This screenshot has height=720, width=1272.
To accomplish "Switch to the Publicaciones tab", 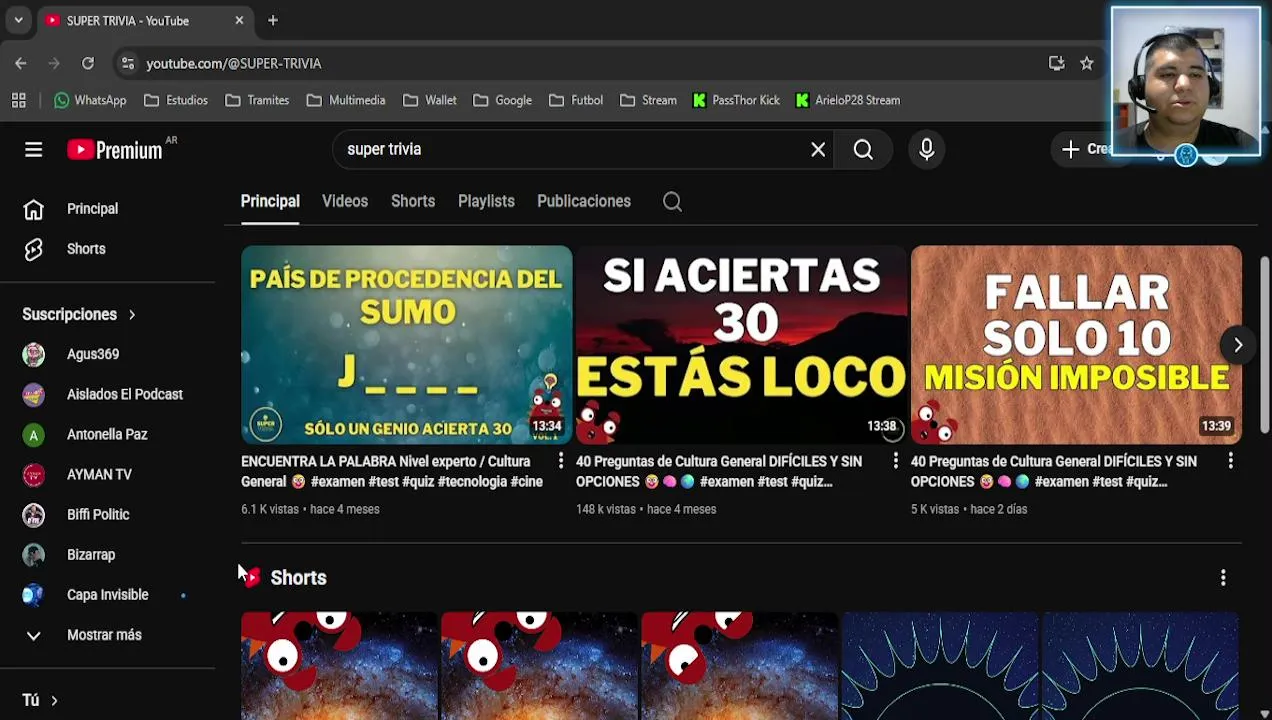I will [x=584, y=201].
